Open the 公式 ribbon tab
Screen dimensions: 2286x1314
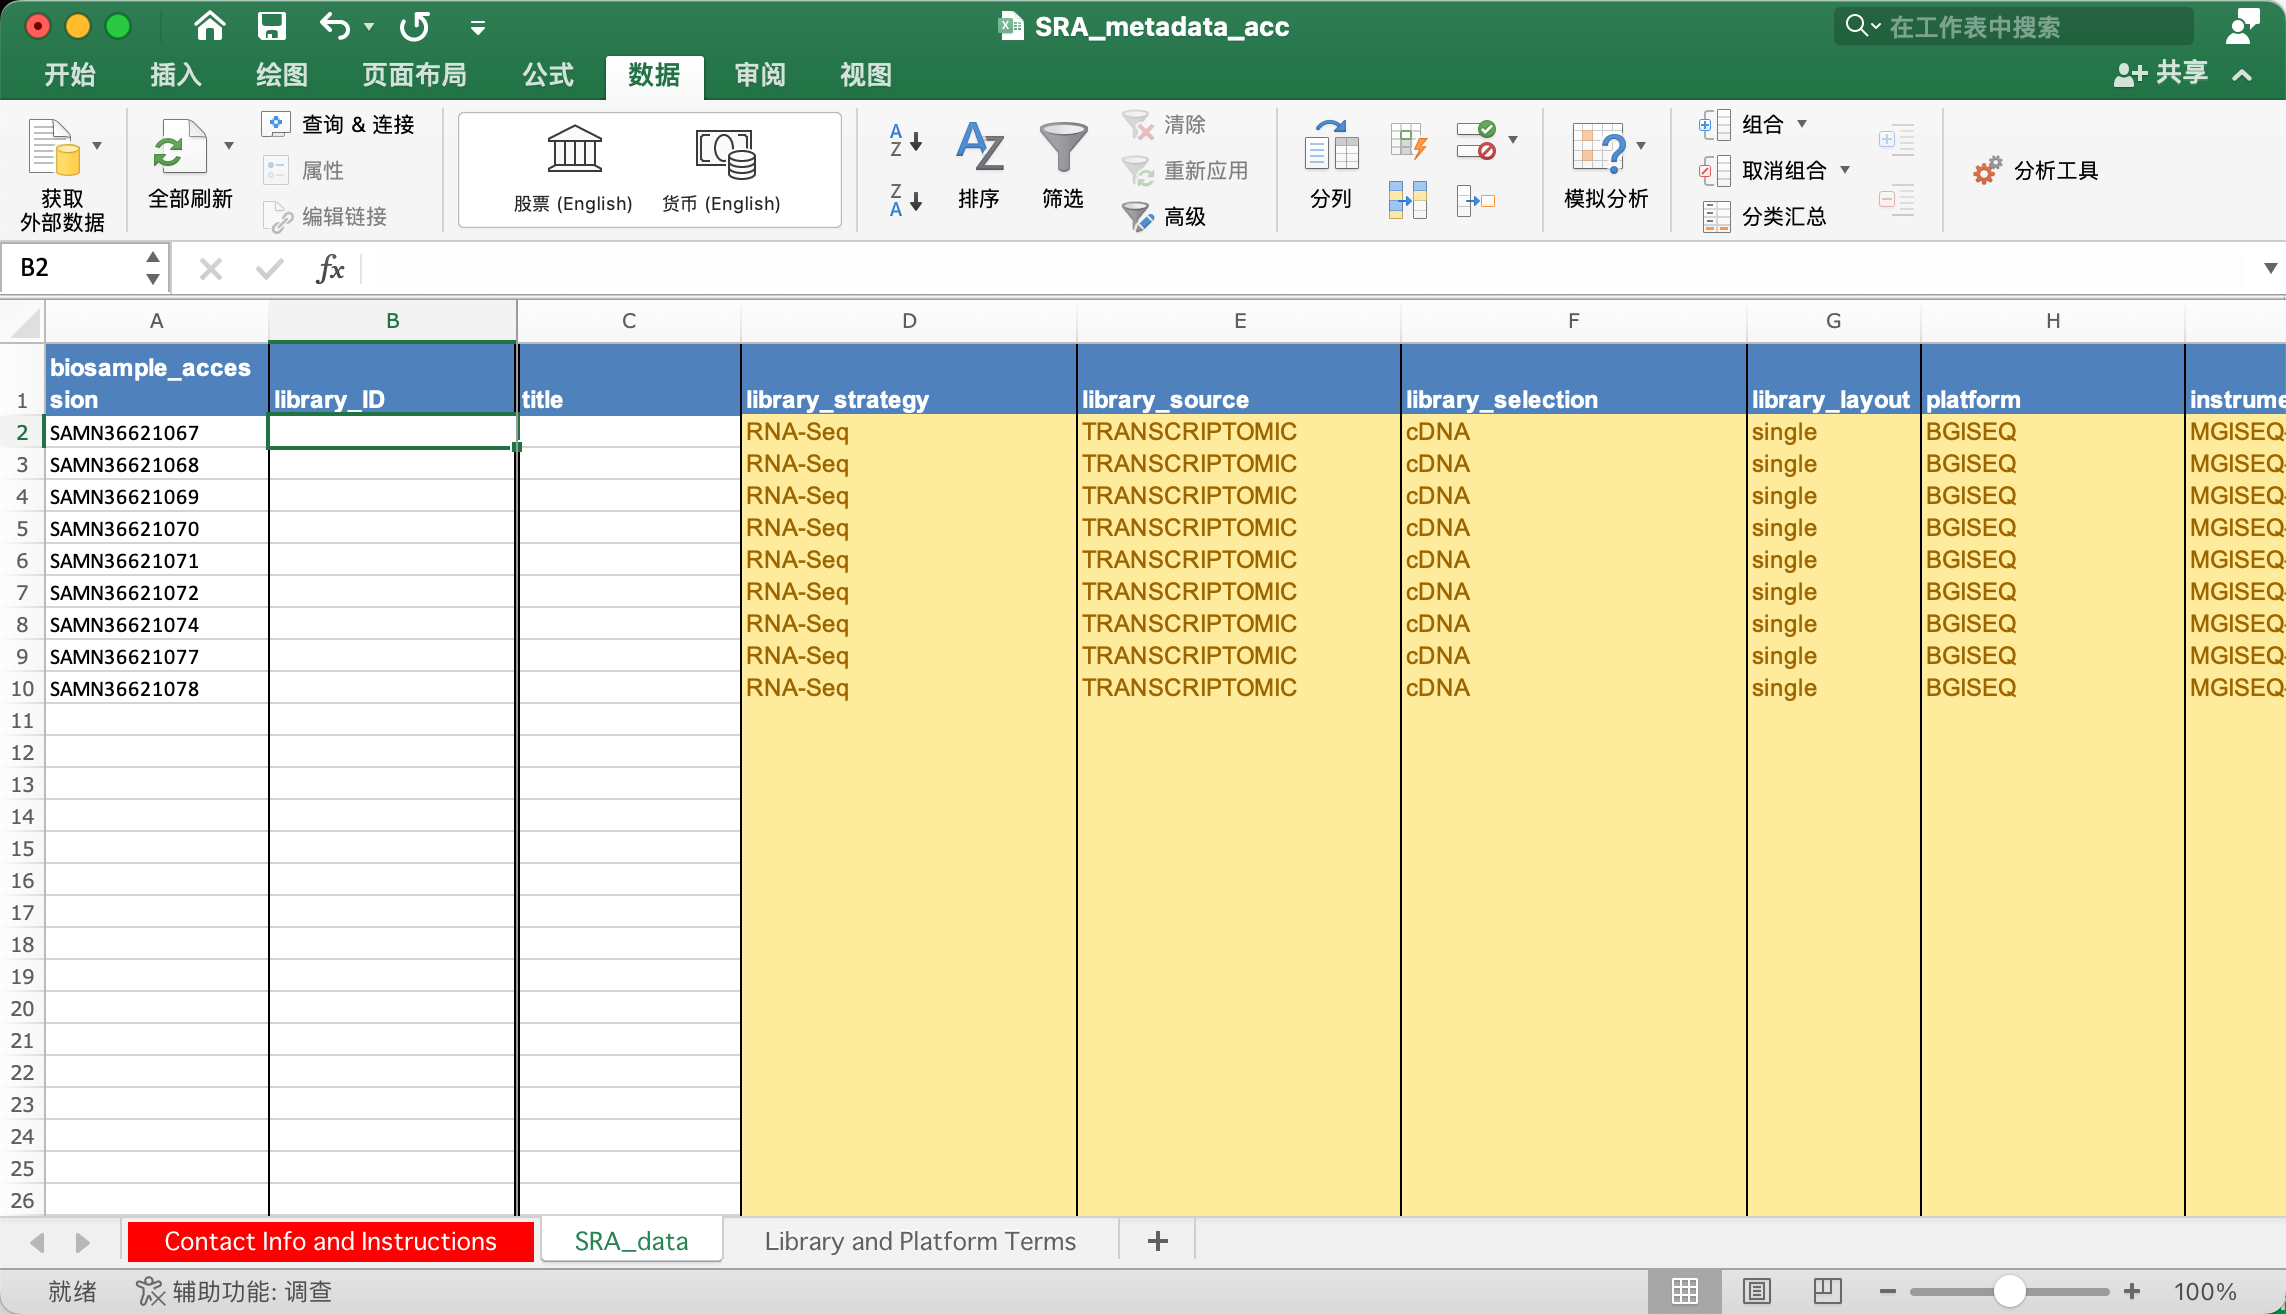tap(547, 75)
